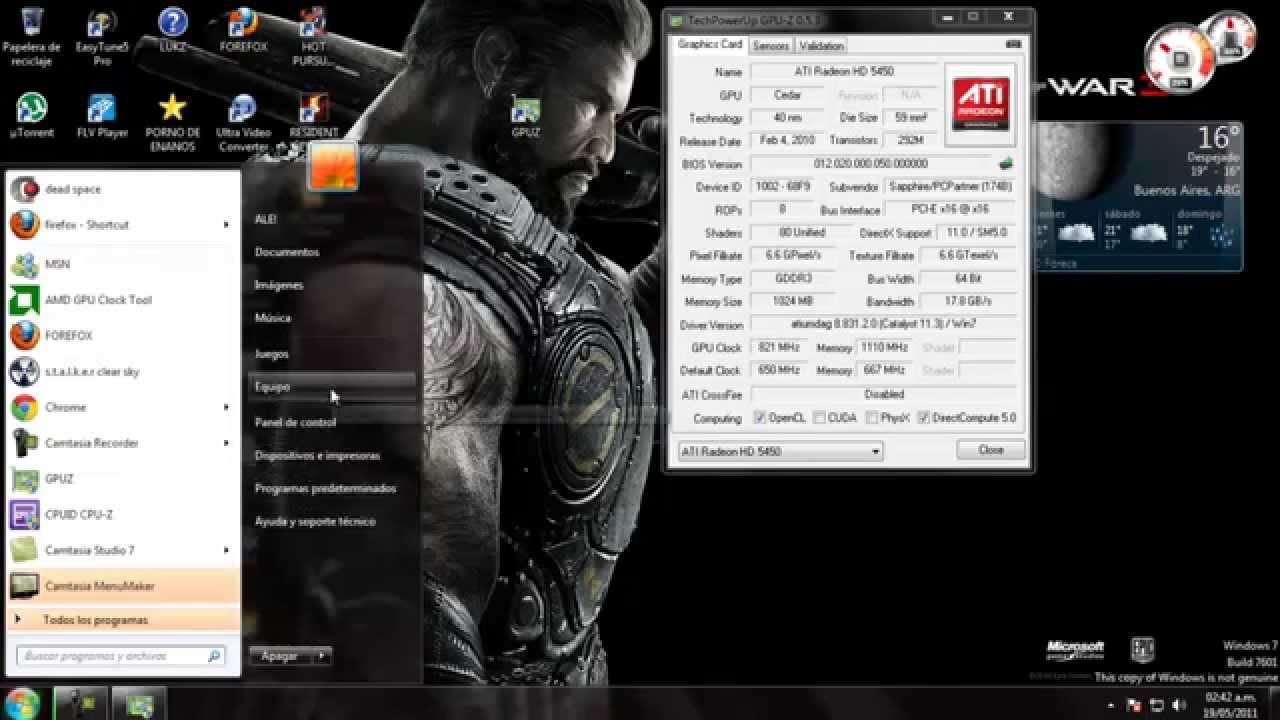The height and width of the screenshot is (720, 1280).
Task: Toggle the PhysX checkbox
Action: tap(872, 418)
